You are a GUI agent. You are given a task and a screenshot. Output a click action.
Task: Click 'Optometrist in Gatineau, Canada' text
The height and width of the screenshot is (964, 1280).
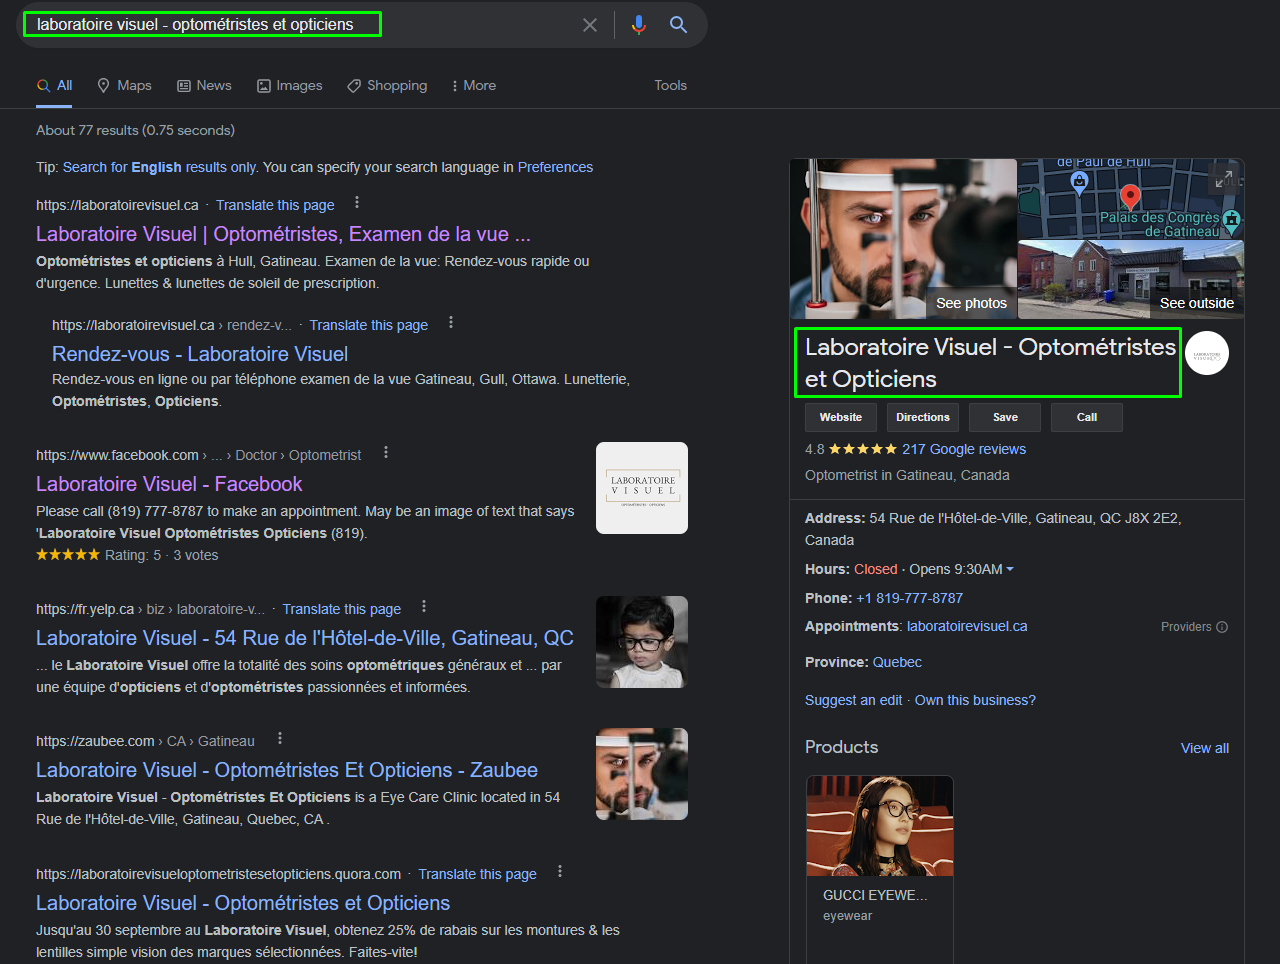[907, 475]
